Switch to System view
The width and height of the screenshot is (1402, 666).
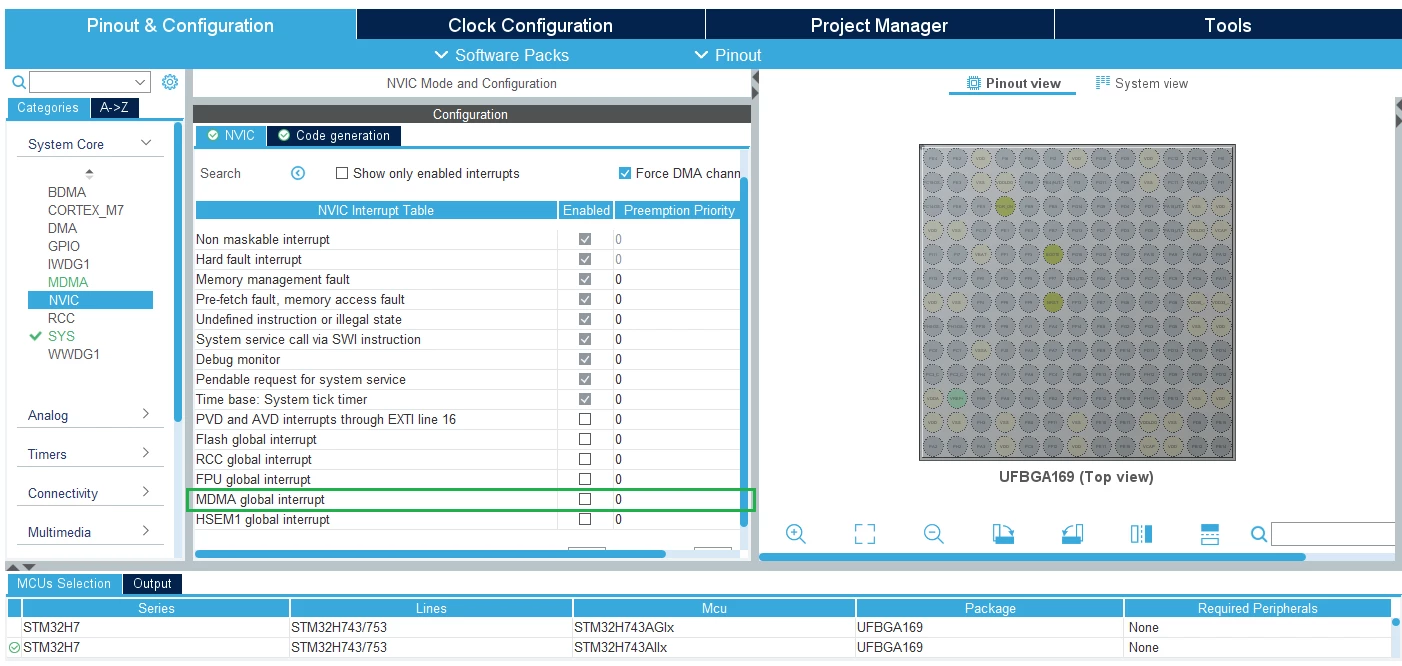pyautogui.click(x=1142, y=83)
